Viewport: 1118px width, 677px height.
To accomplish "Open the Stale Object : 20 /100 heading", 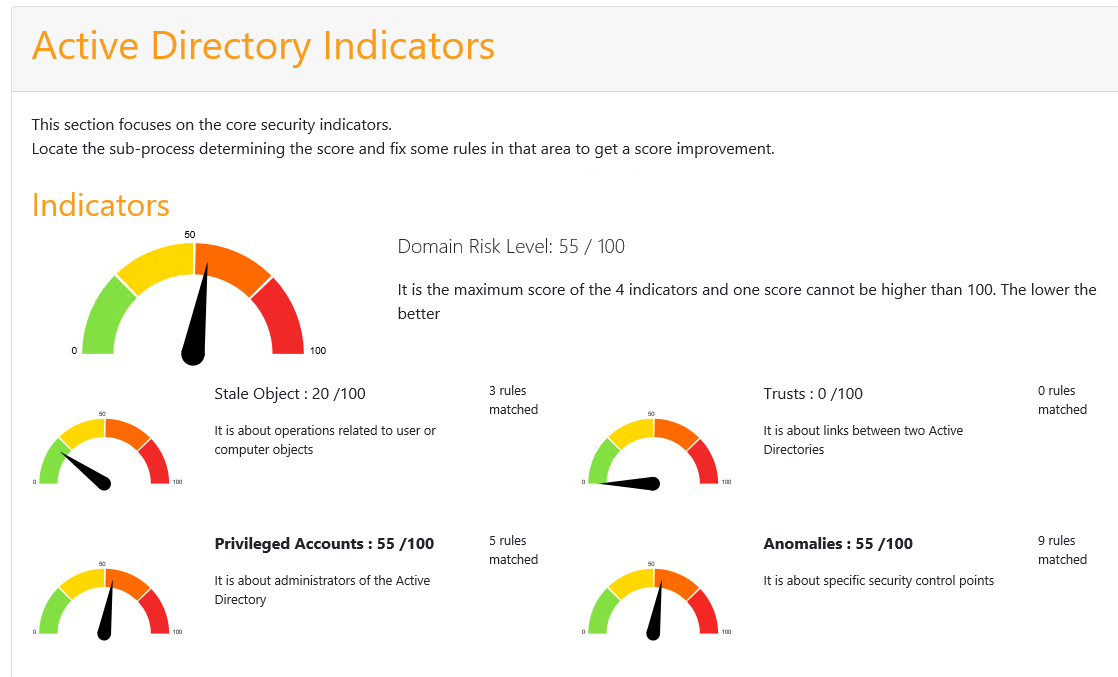I will [x=290, y=394].
